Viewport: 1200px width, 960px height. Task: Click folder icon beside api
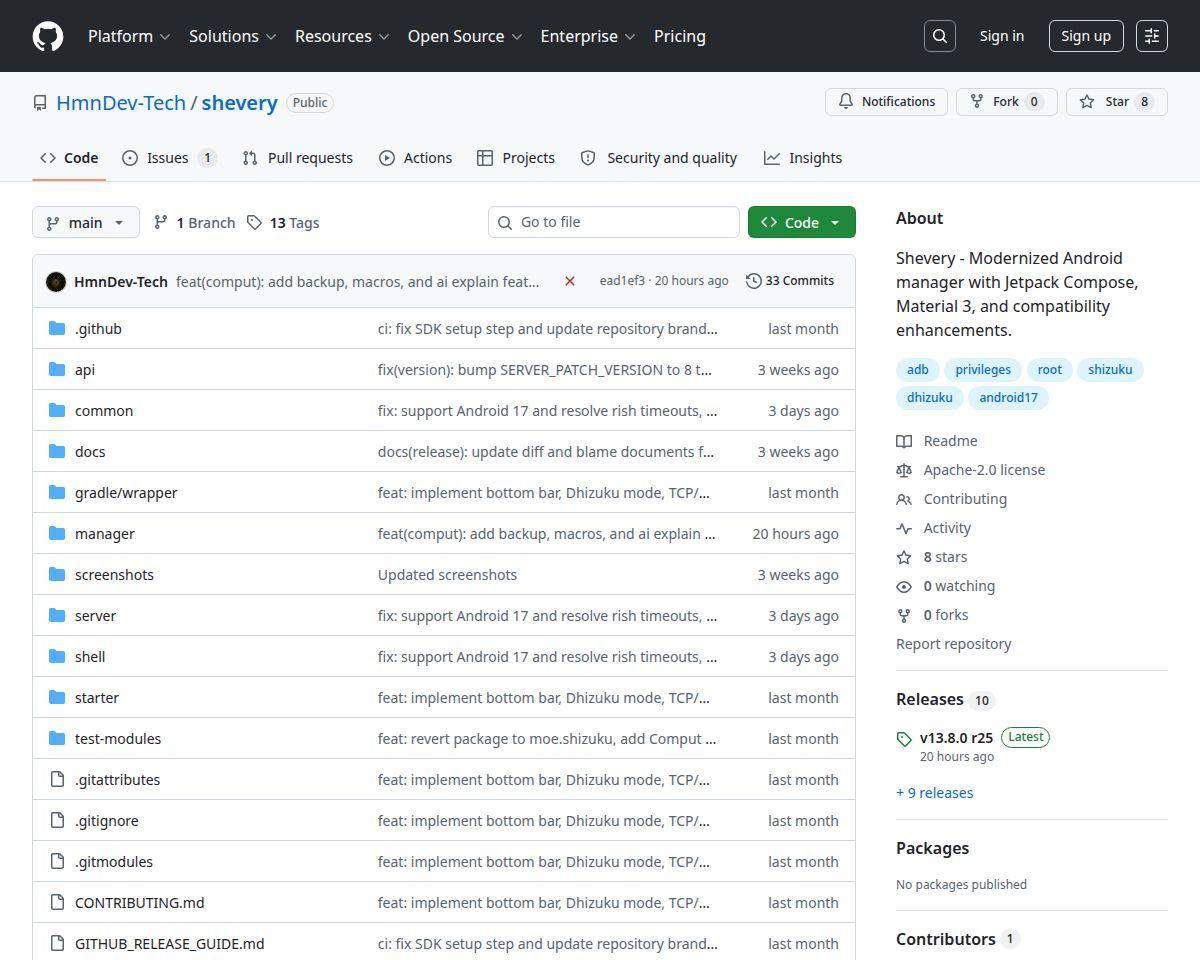pos(57,369)
